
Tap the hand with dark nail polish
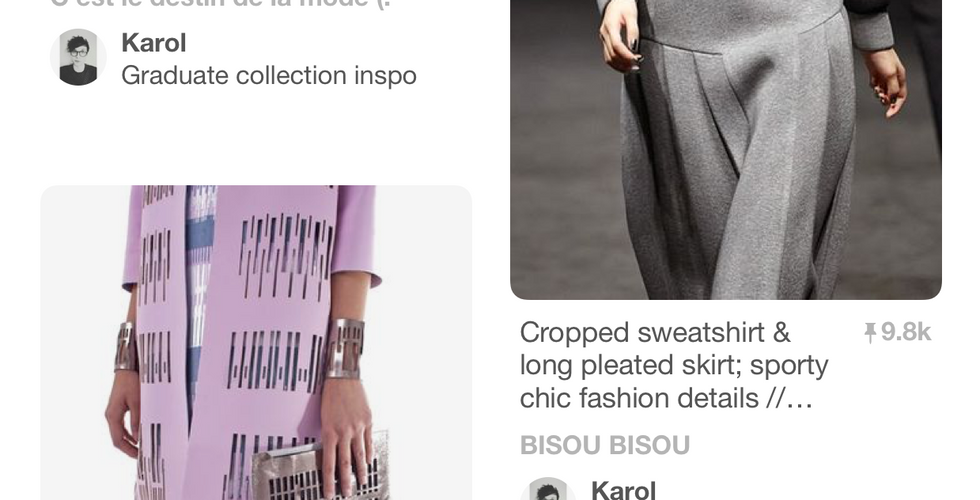(621, 38)
